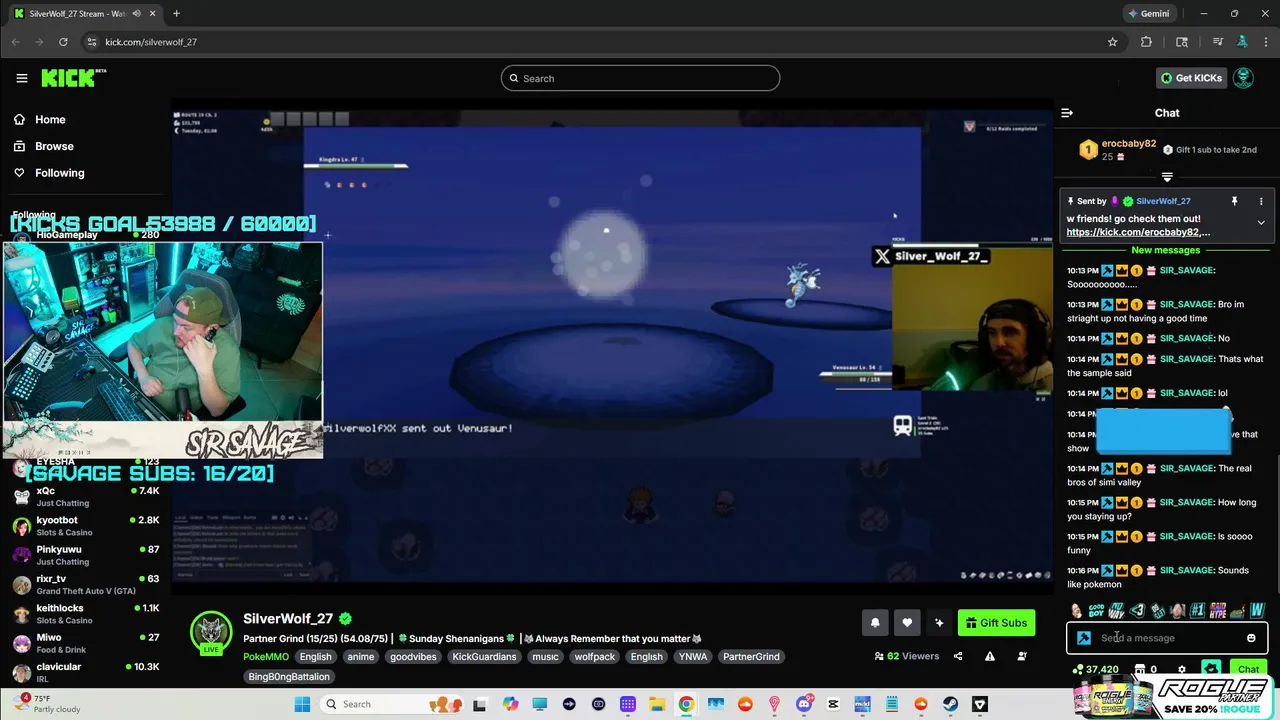
Task: Open the PokeMMO category link
Action: pyautogui.click(x=265, y=657)
